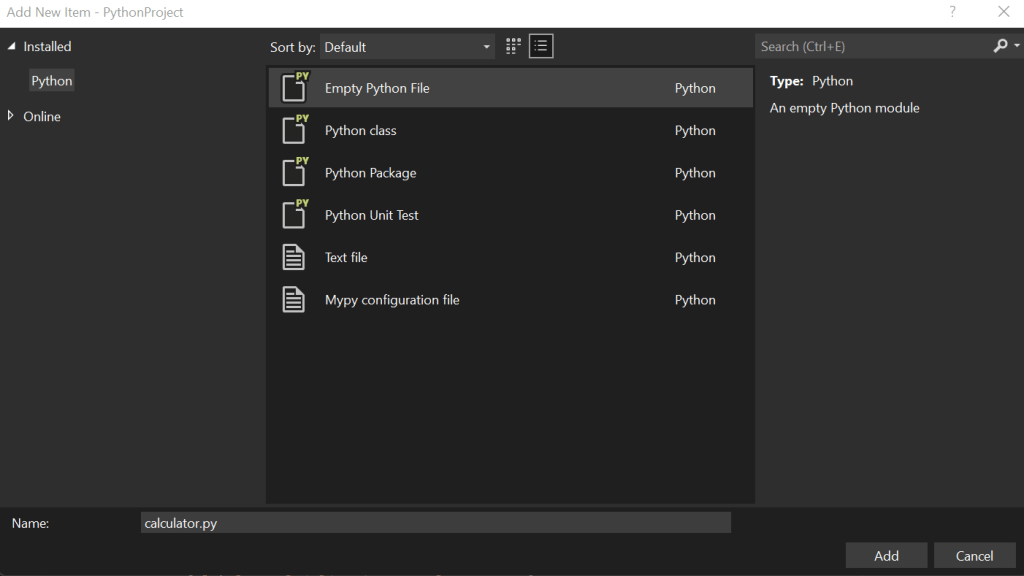This screenshot has width=1024, height=576.
Task: Click the search magnifier icon
Action: 1000,46
